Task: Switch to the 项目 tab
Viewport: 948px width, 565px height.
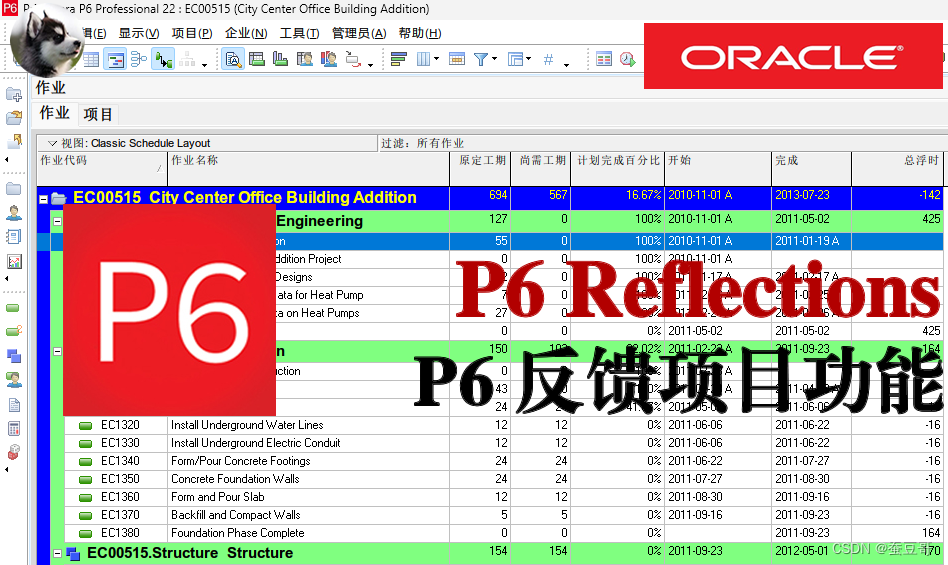Action: (98, 114)
